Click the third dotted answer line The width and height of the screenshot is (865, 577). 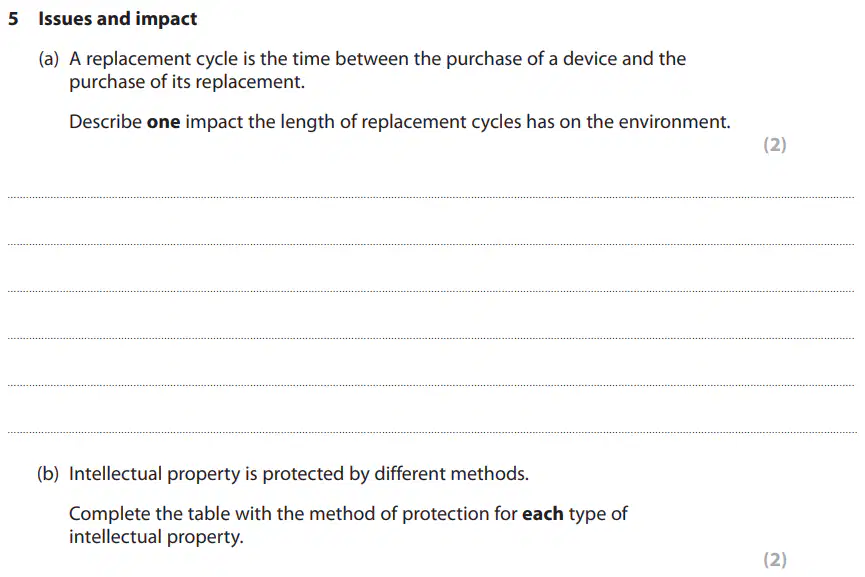click(431, 291)
